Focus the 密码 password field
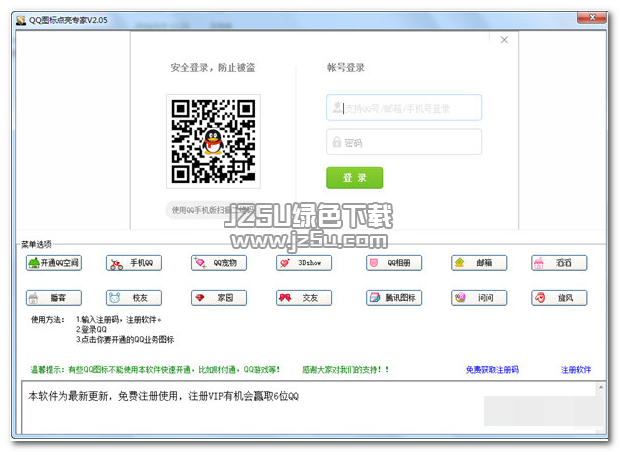619x452 pixels. click(404, 142)
